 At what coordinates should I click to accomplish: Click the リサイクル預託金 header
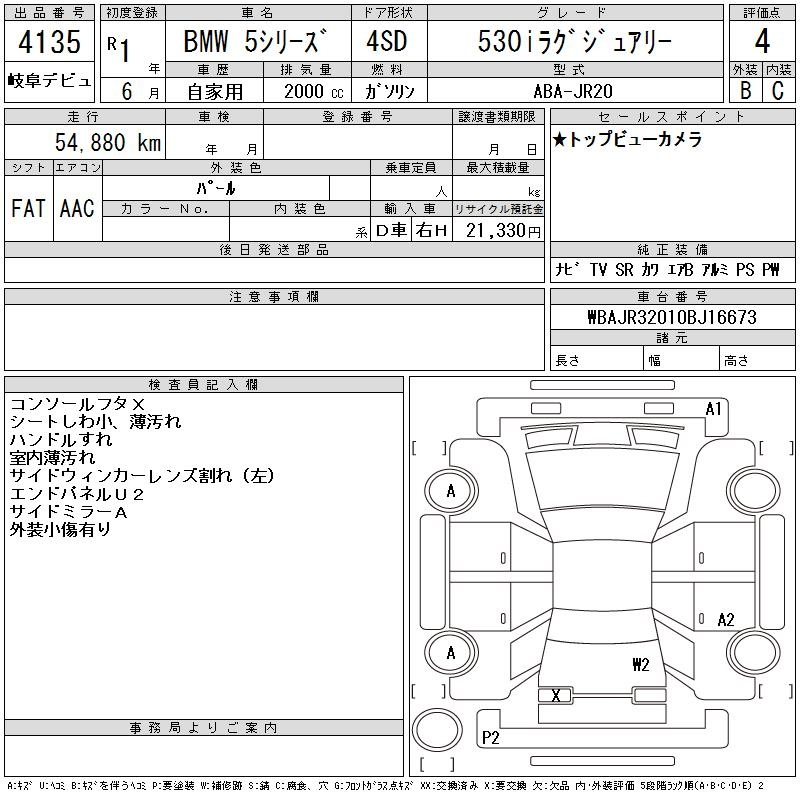[498, 209]
